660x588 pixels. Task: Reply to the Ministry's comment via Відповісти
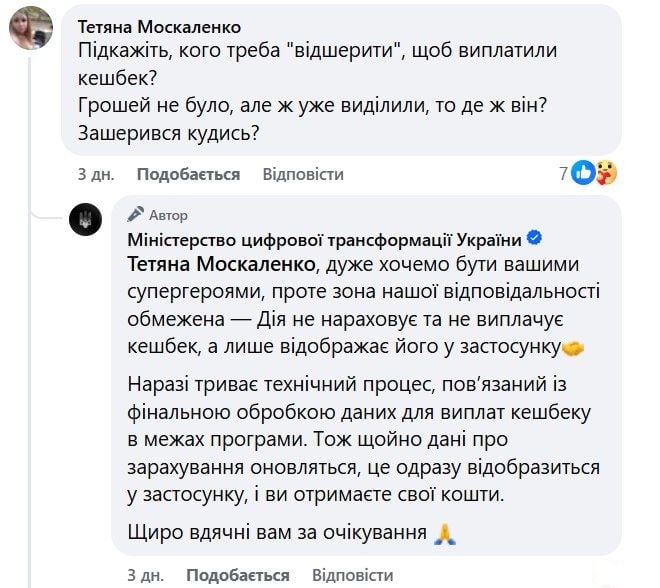pyautogui.click(x=352, y=575)
